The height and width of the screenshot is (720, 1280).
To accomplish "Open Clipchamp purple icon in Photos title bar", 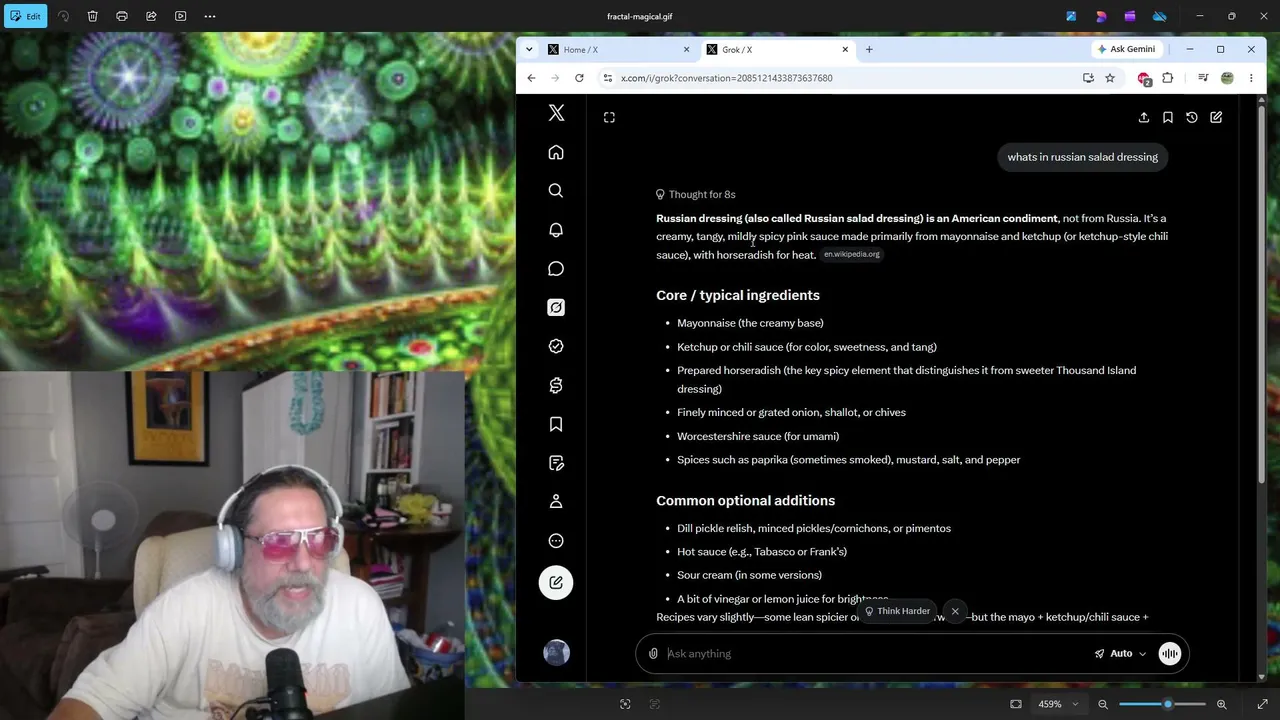I will click(1130, 16).
